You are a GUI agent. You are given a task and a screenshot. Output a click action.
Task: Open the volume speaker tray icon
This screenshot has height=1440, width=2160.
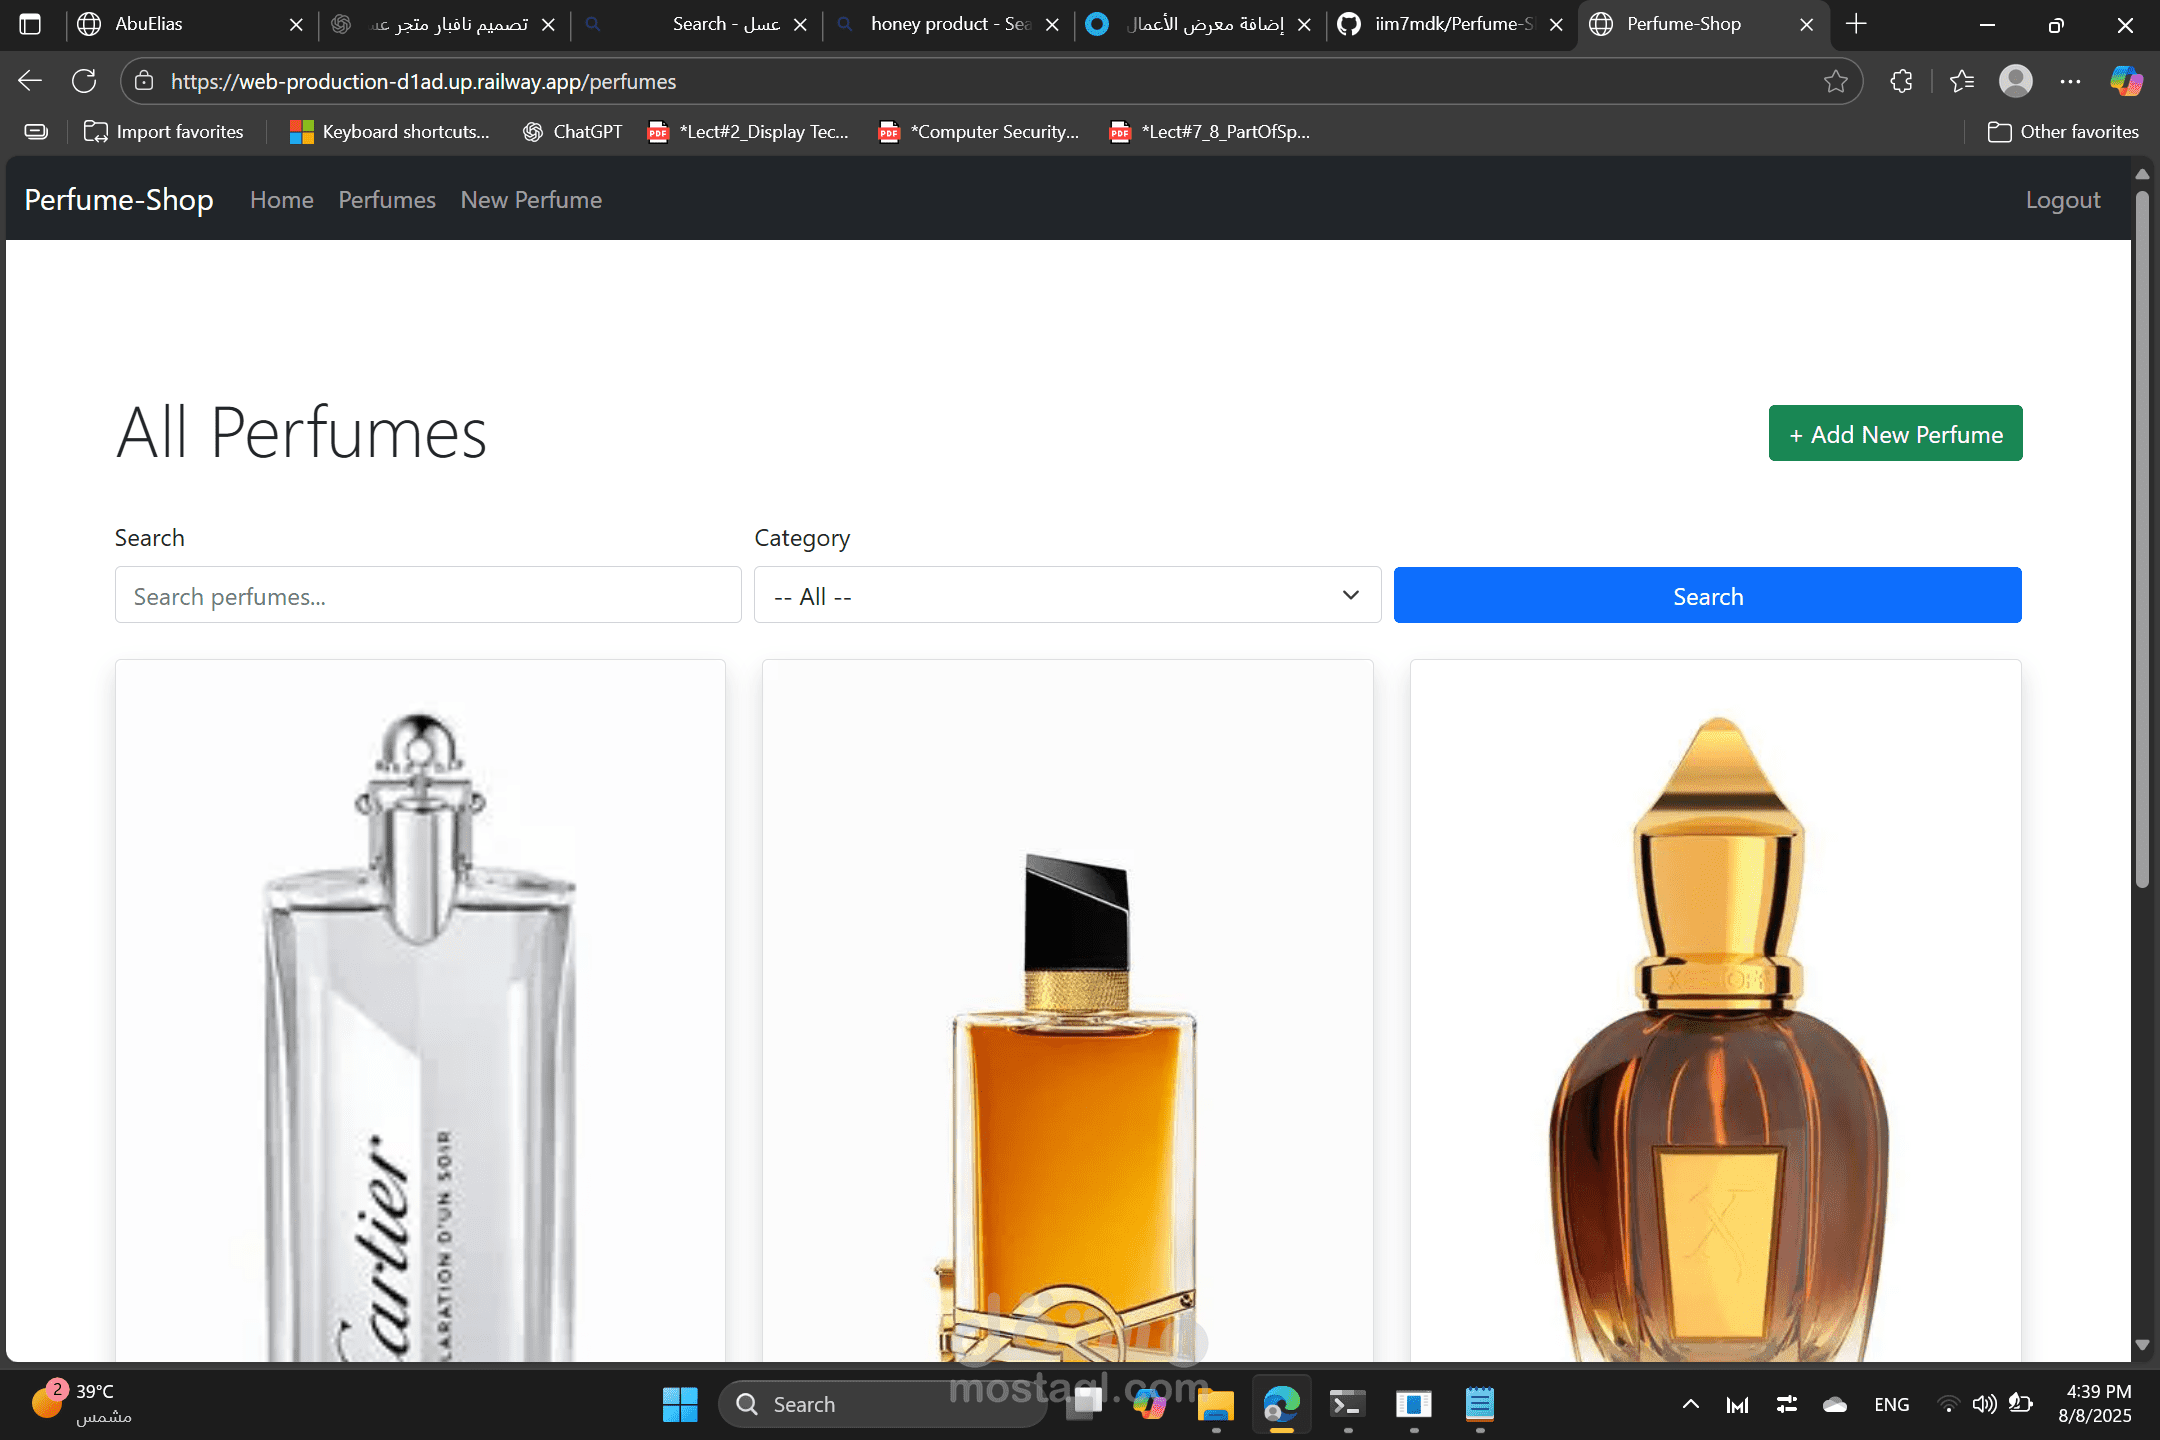click(1984, 1404)
